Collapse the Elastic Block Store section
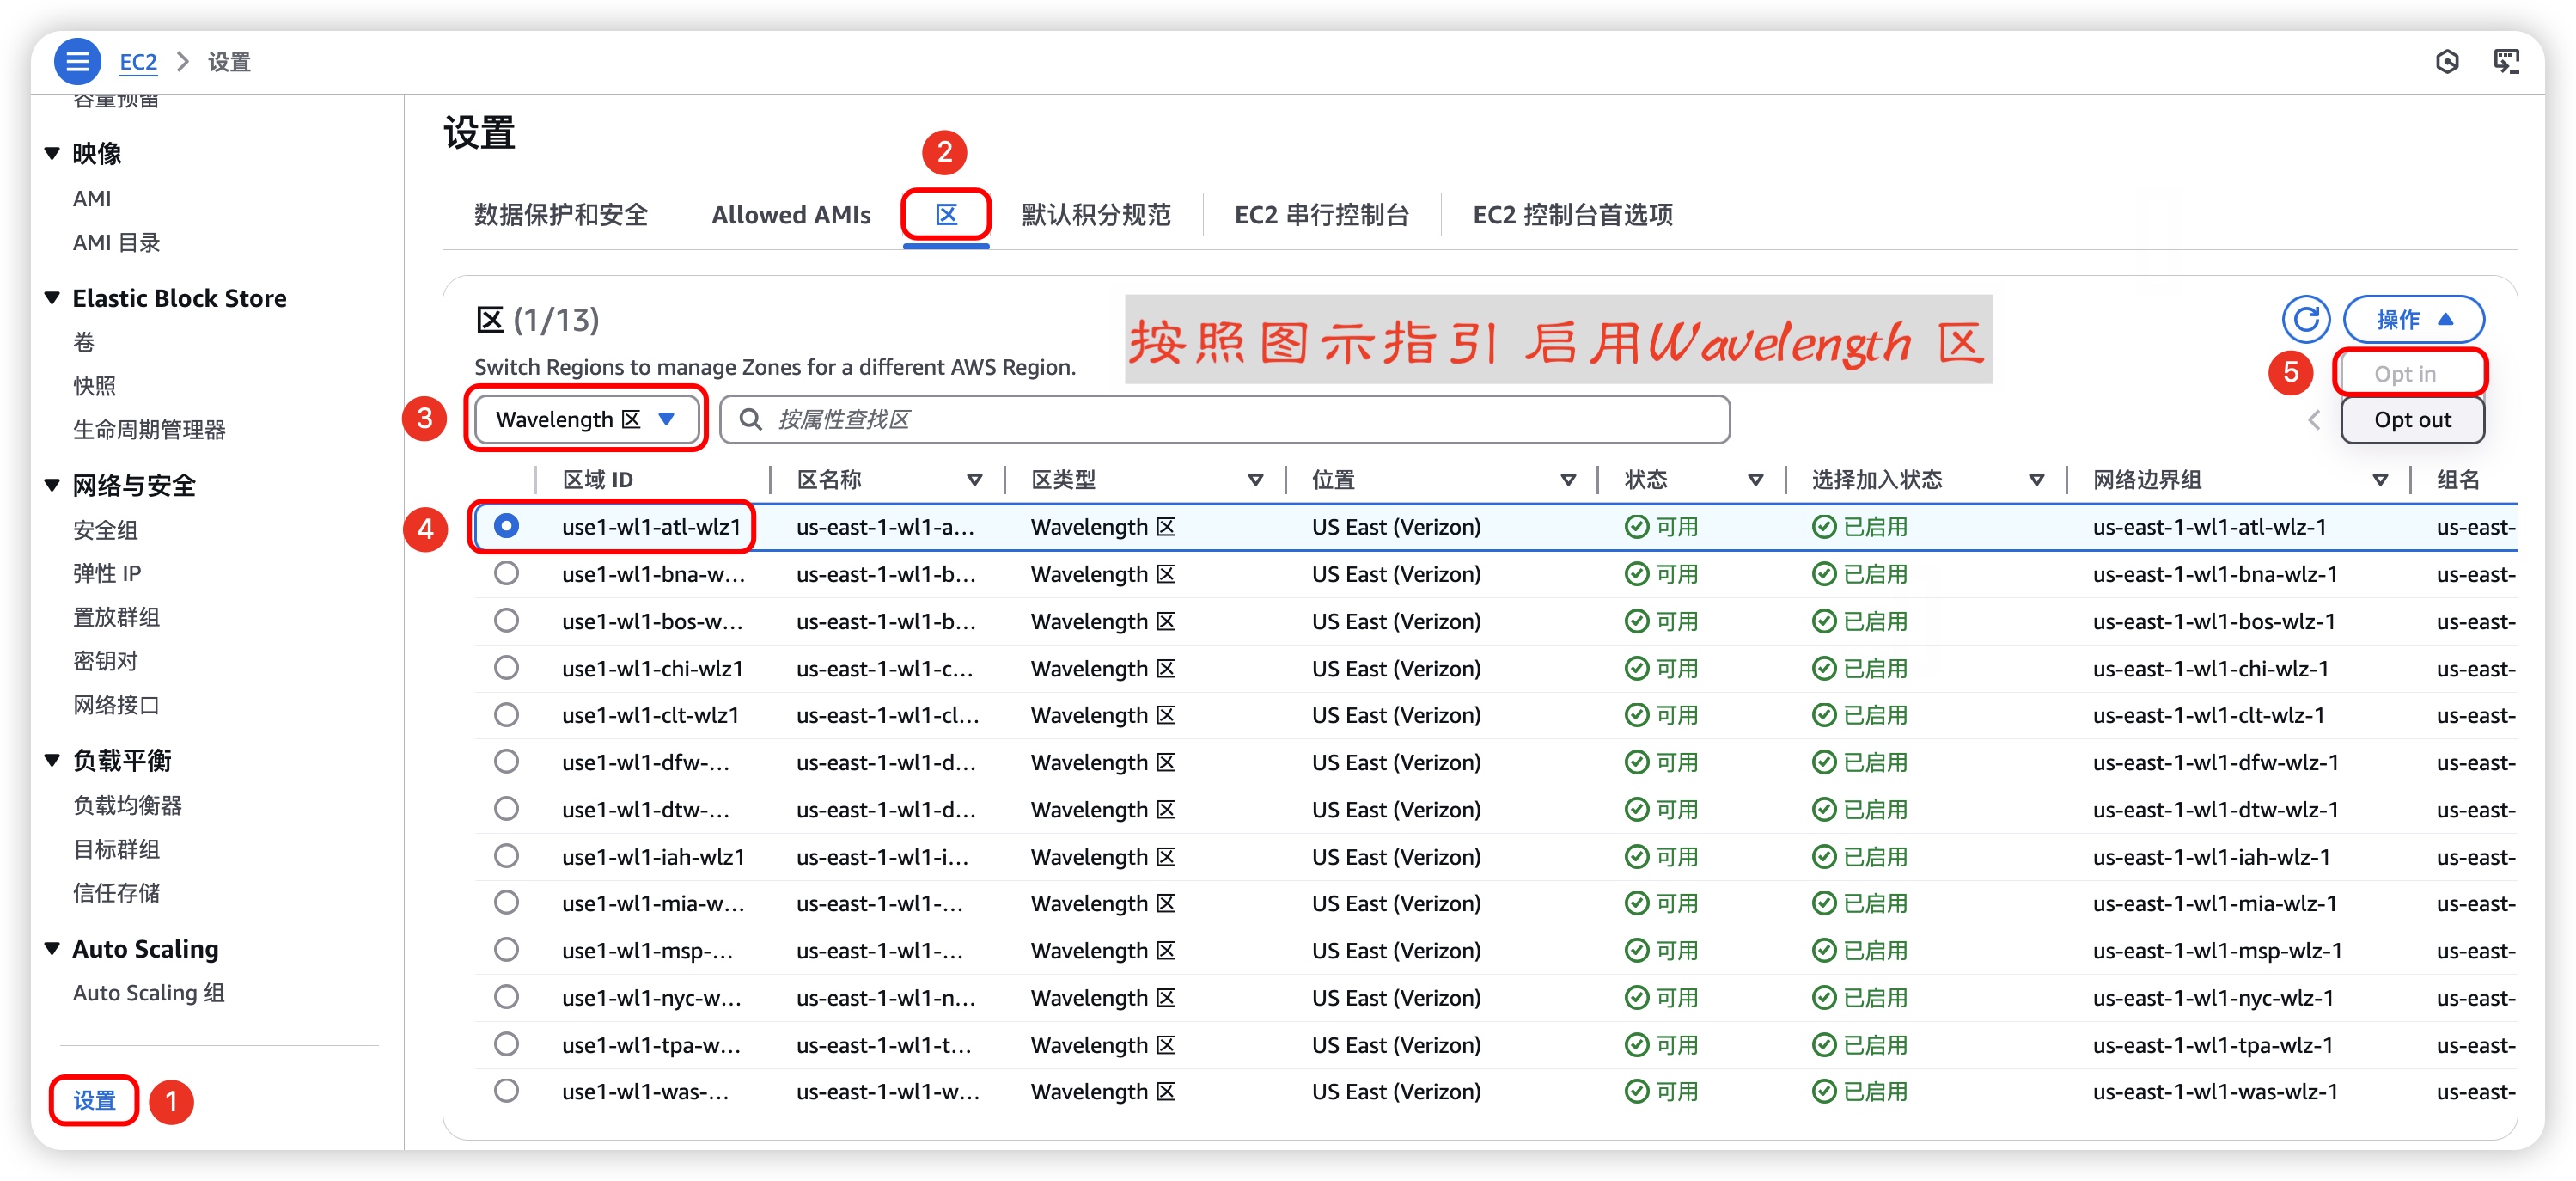Image resolution: width=2576 pixels, height=1181 pixels. coord(52,298)
